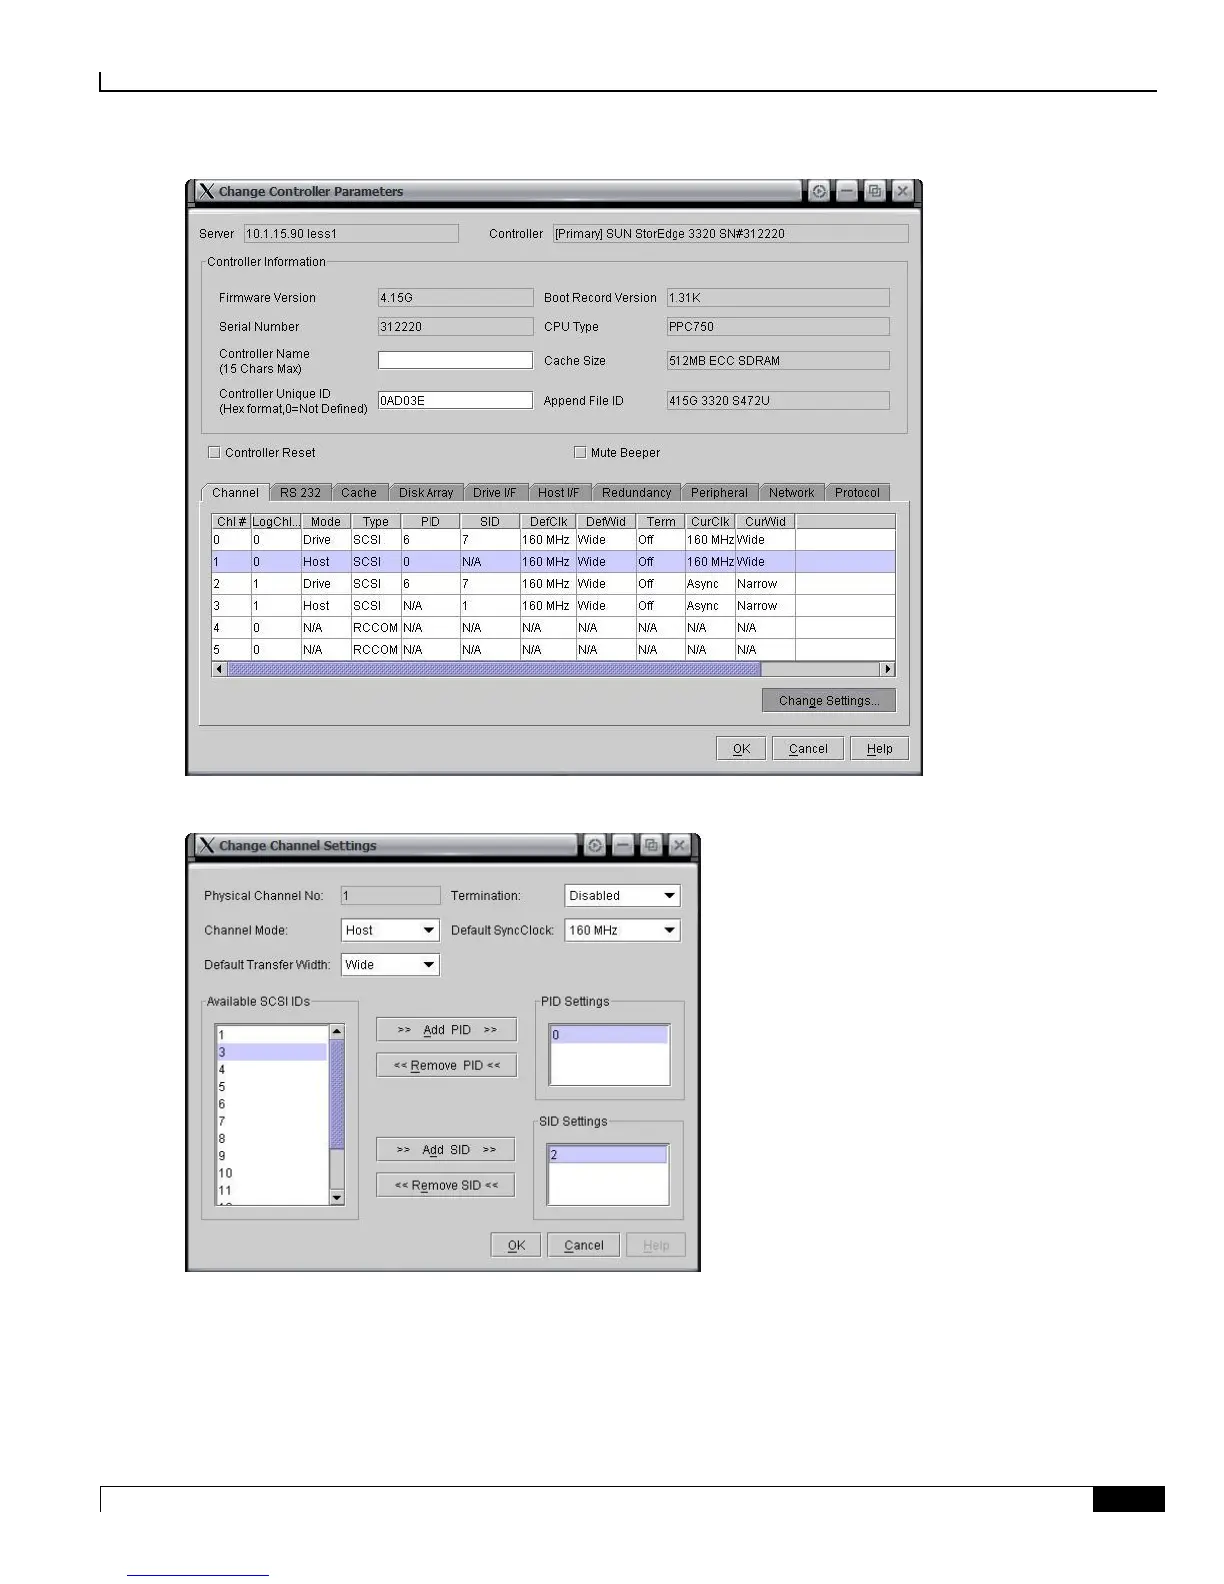Image resolution: width=1224 pixels, height=1584 pixels.
Task: Select the channel 3 Host row
Action: [553, 606]
